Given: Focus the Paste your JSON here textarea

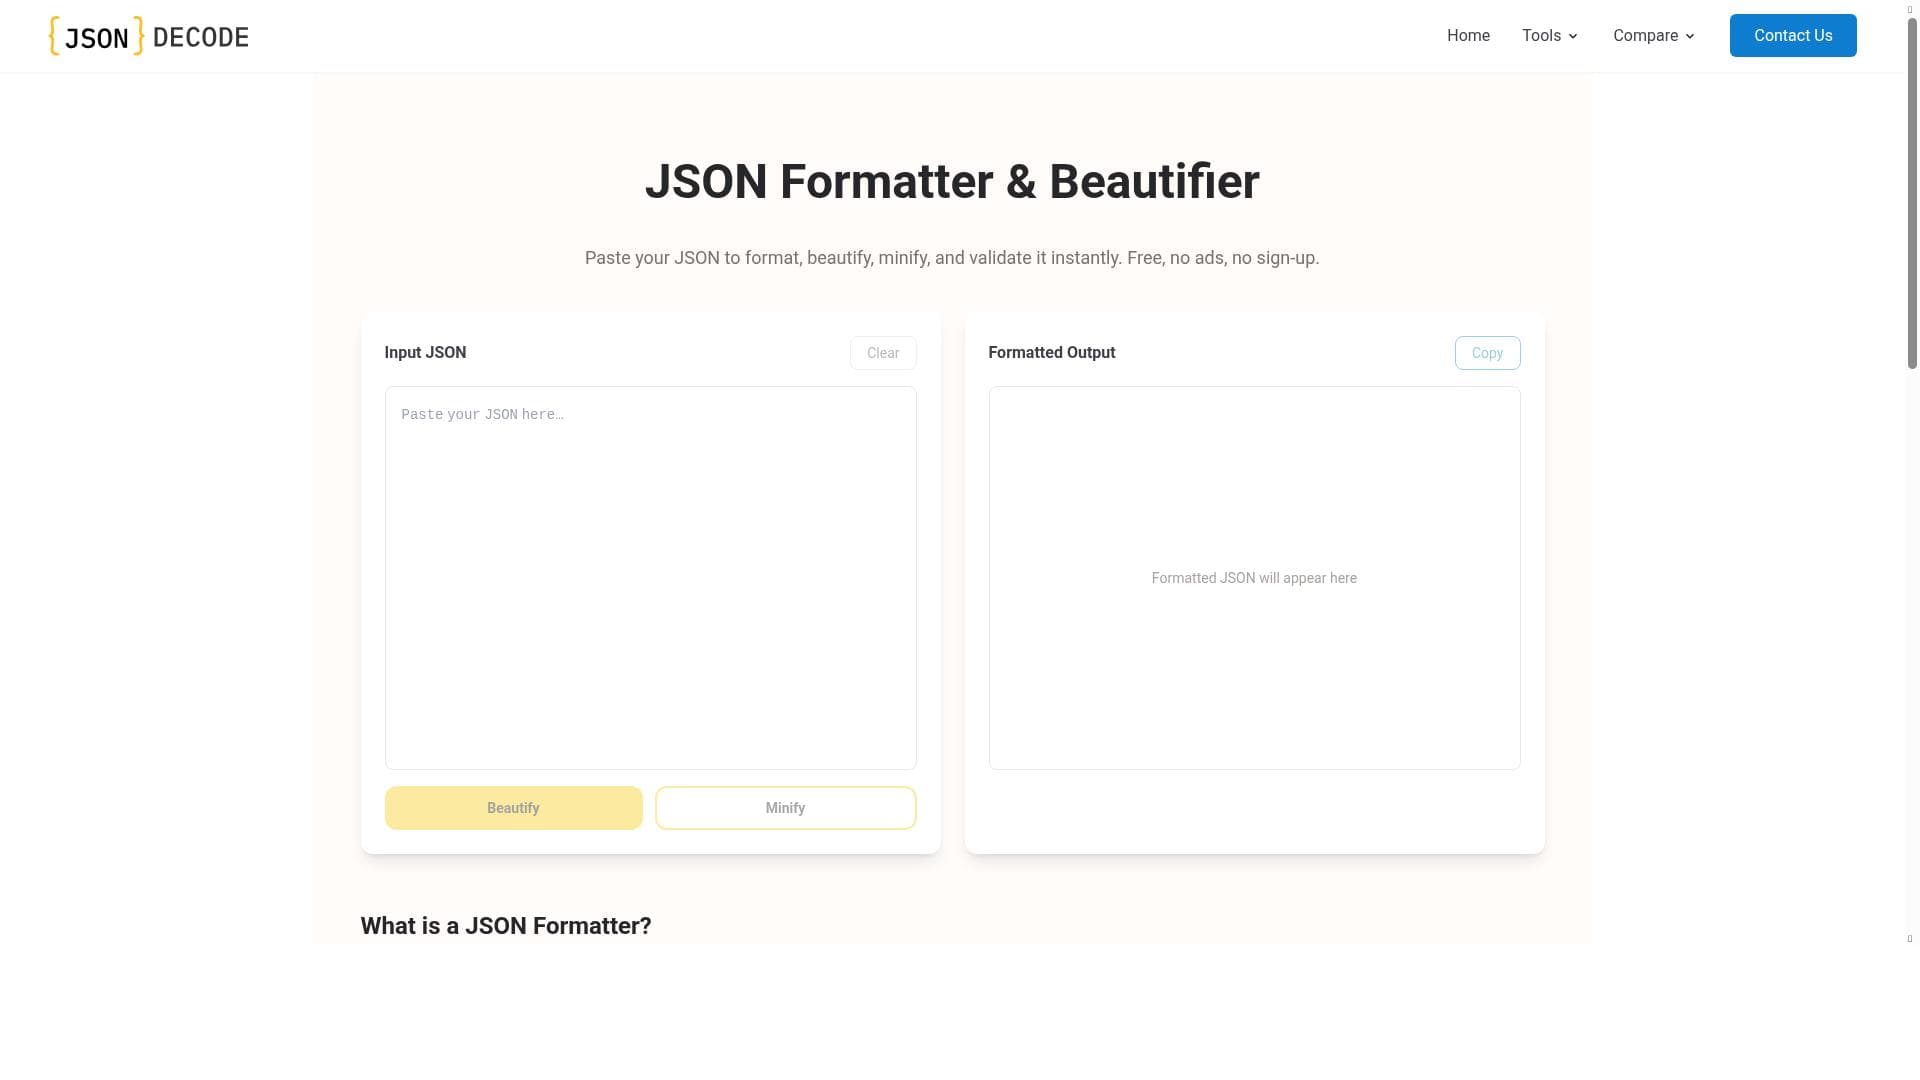Looking at the screenshot, I should pos(650,577).
